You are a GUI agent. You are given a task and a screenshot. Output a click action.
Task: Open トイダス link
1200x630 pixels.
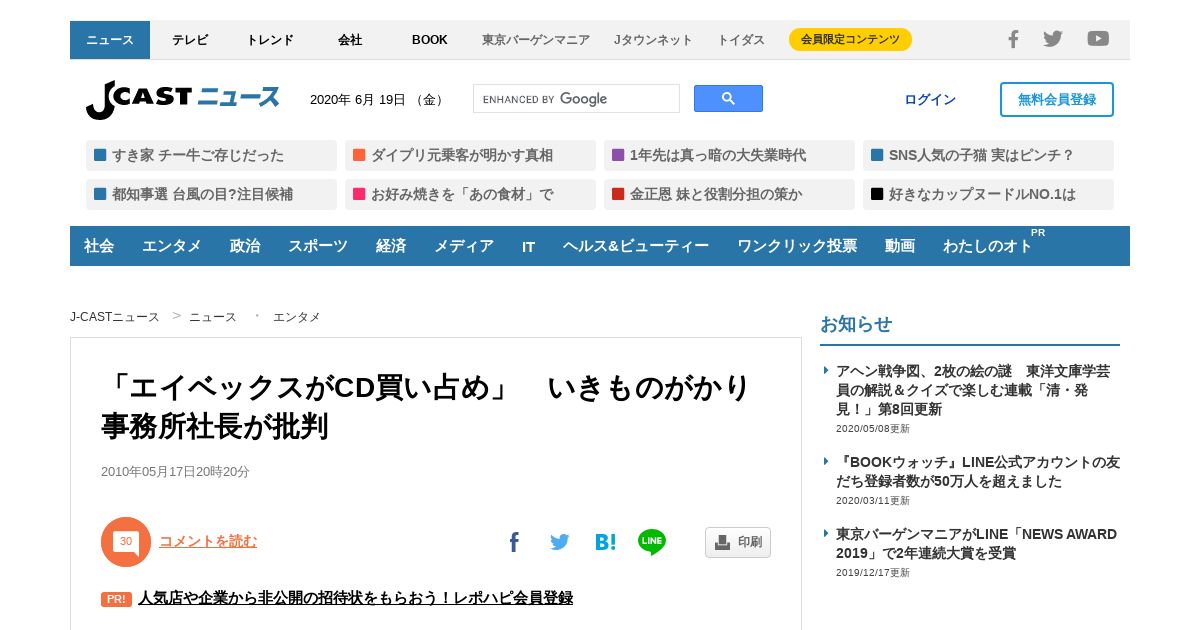click(741, 40)
